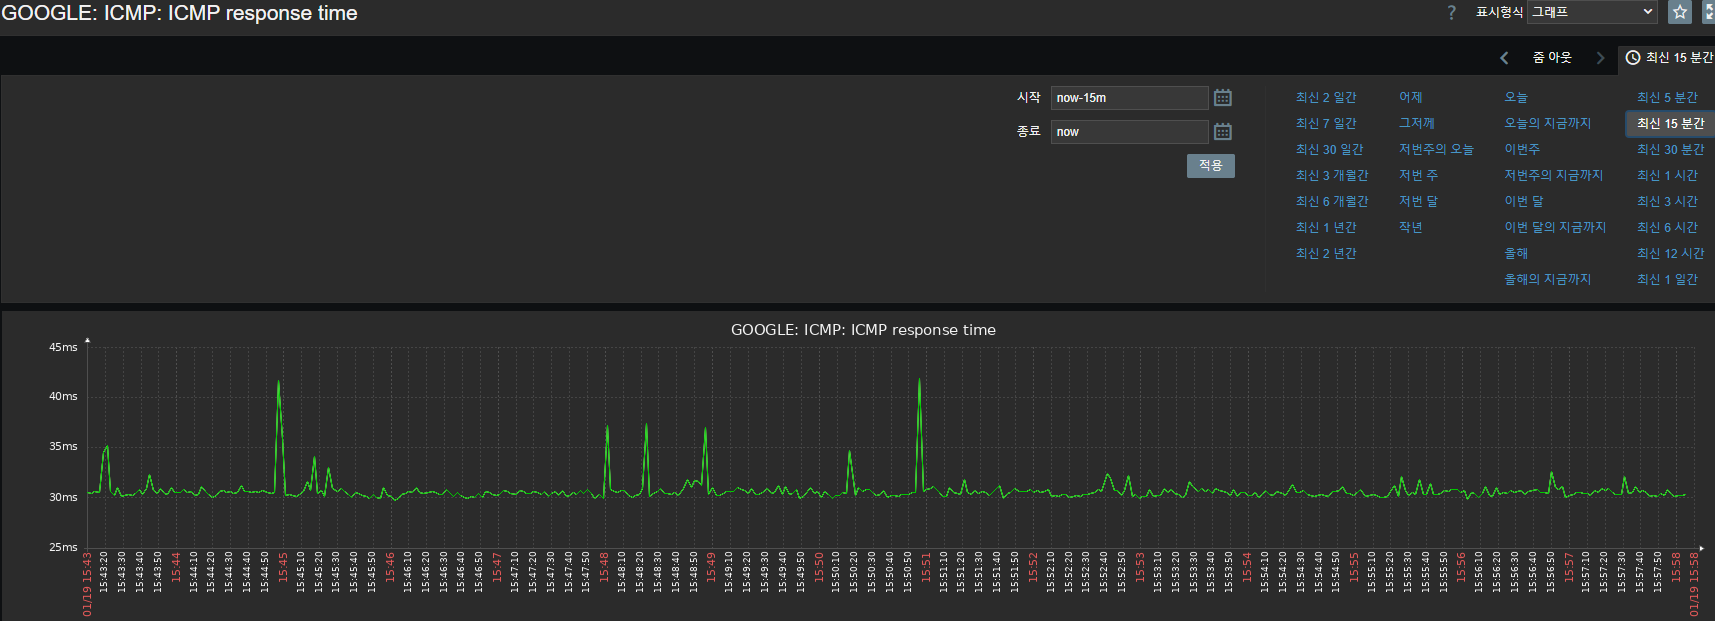Click the 01/19 15:43 axis start label

(x=87, y=584)
